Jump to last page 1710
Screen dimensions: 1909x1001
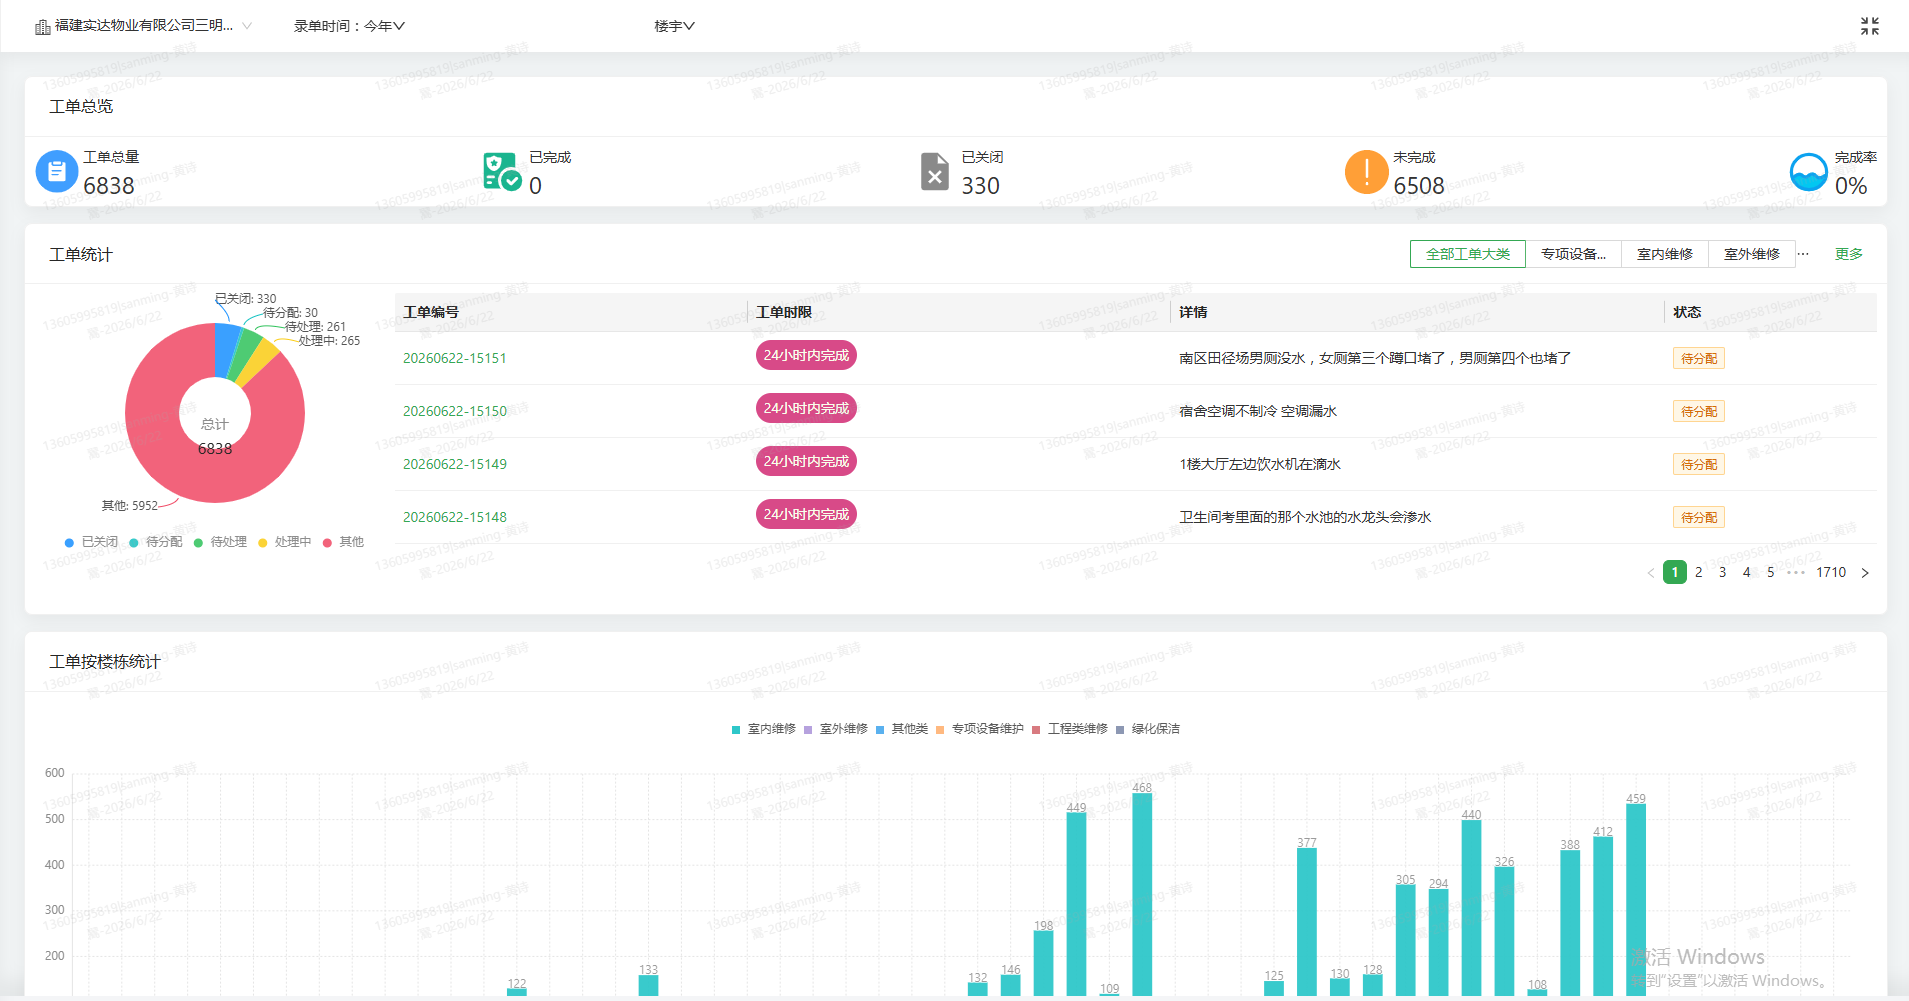tap(1831, 572)
